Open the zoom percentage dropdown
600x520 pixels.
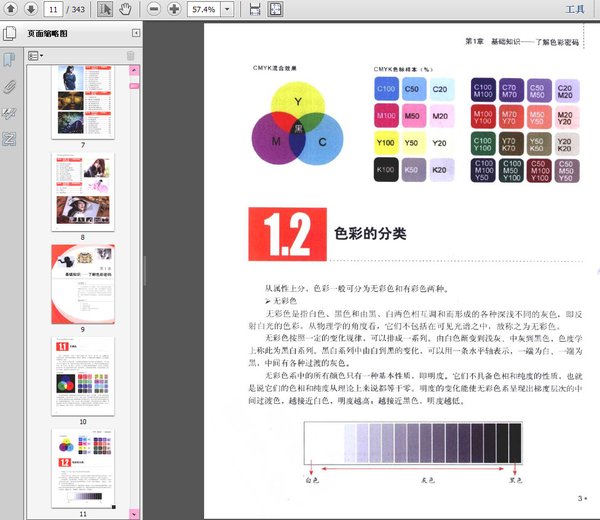pyautogui.click(x=228, y=9)
